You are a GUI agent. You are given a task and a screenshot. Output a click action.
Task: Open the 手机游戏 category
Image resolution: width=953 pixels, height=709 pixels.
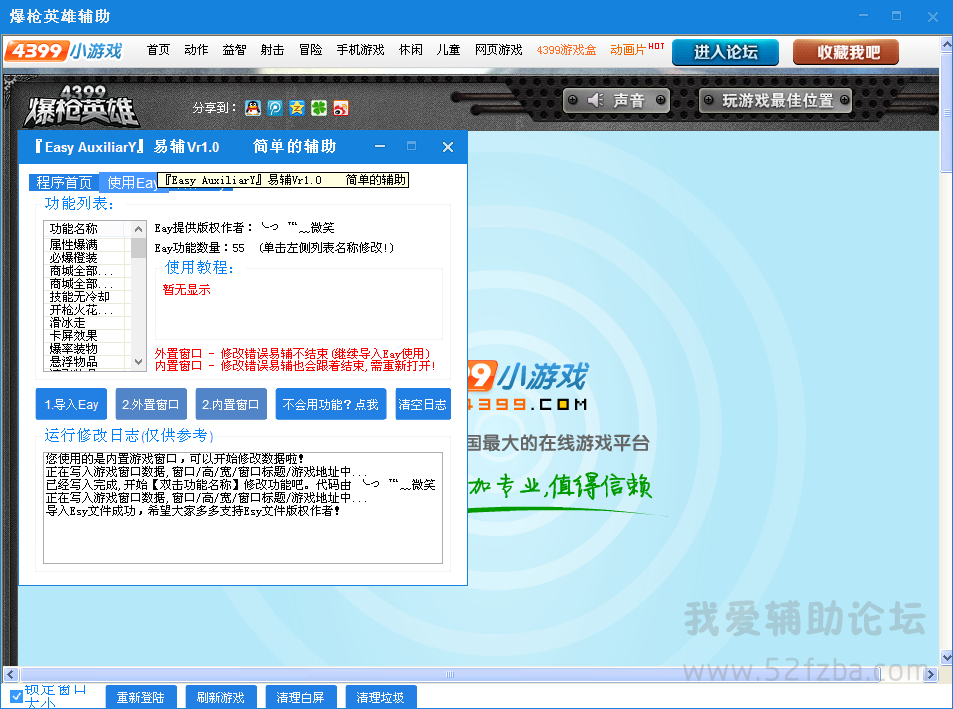[360, 50]
